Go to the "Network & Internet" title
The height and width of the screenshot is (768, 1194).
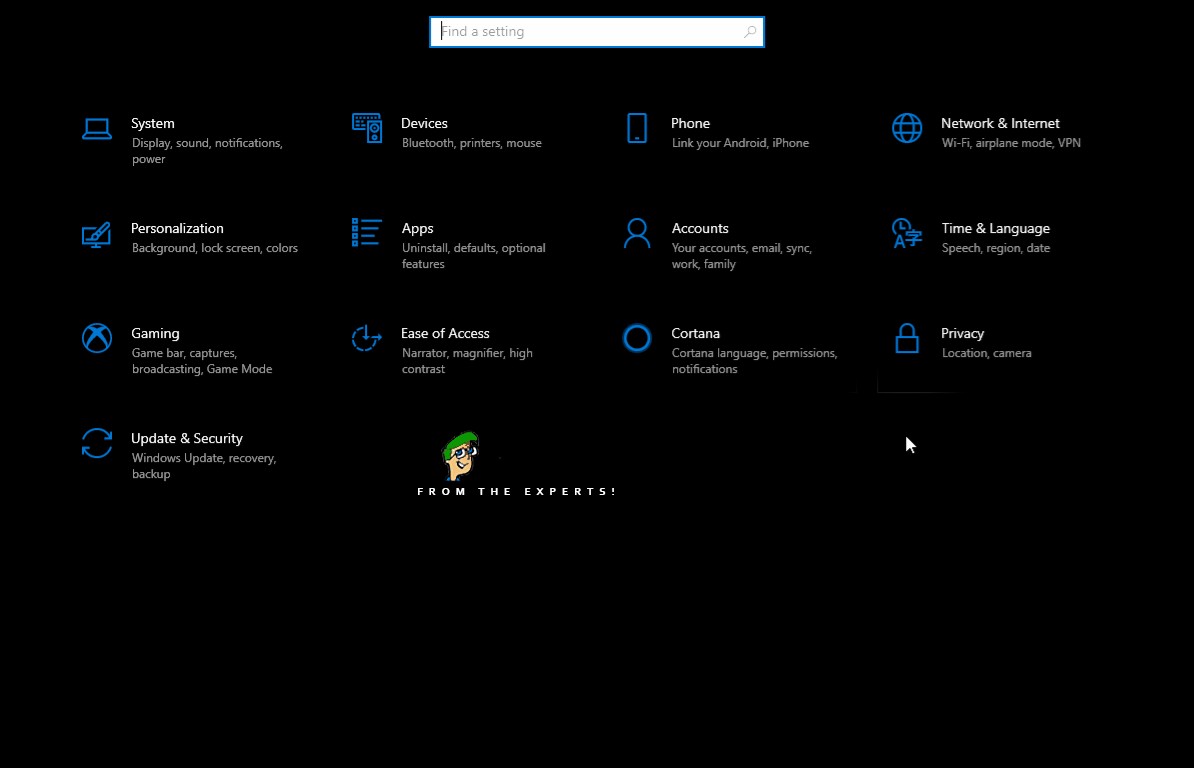coord(1000,123)
